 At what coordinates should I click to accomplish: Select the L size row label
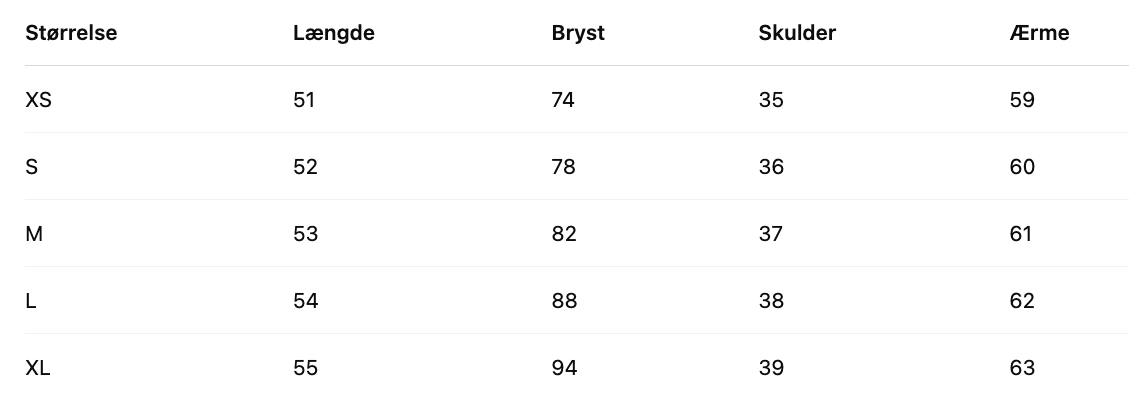[x=31, y=301]
